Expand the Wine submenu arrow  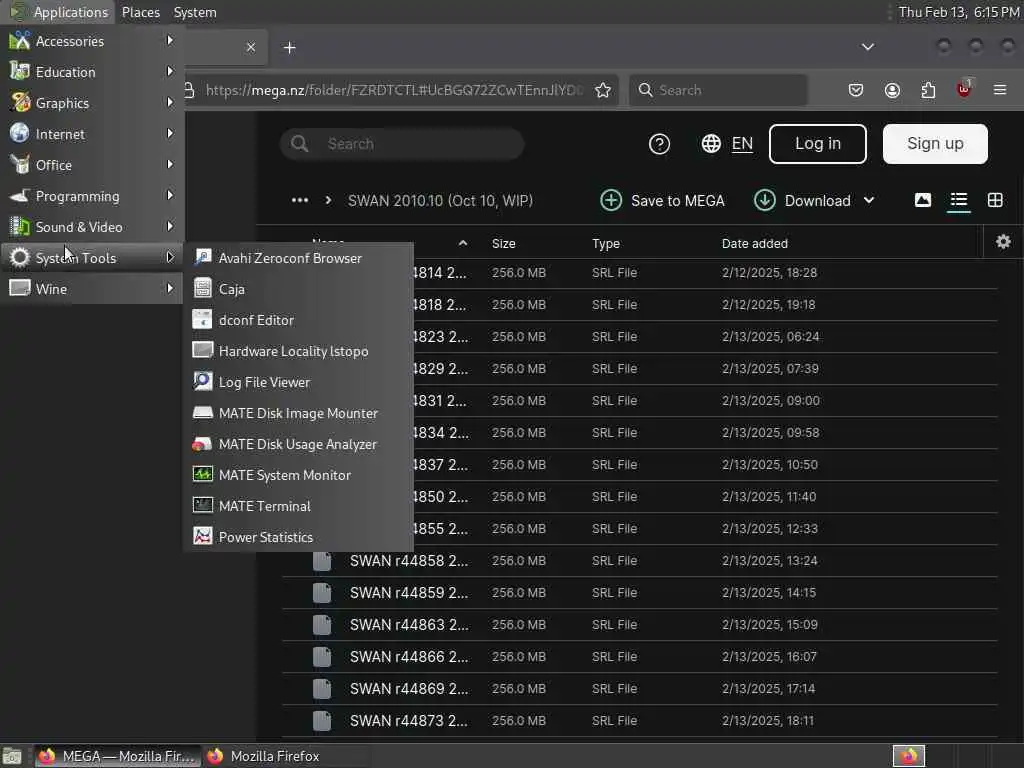[170, 288]
